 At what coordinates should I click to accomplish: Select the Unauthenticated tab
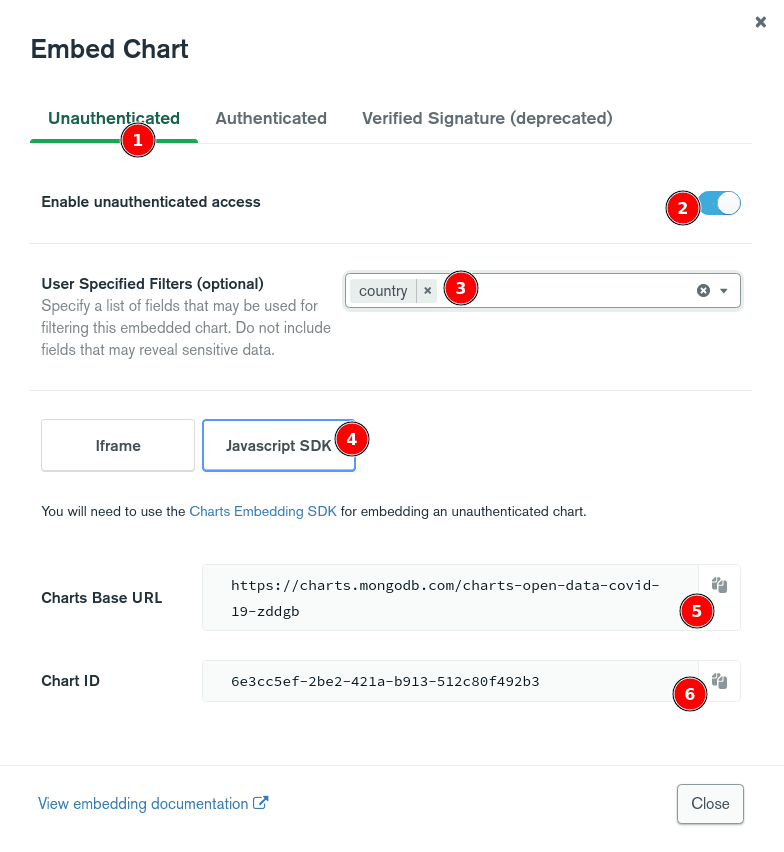click(113, 118)
